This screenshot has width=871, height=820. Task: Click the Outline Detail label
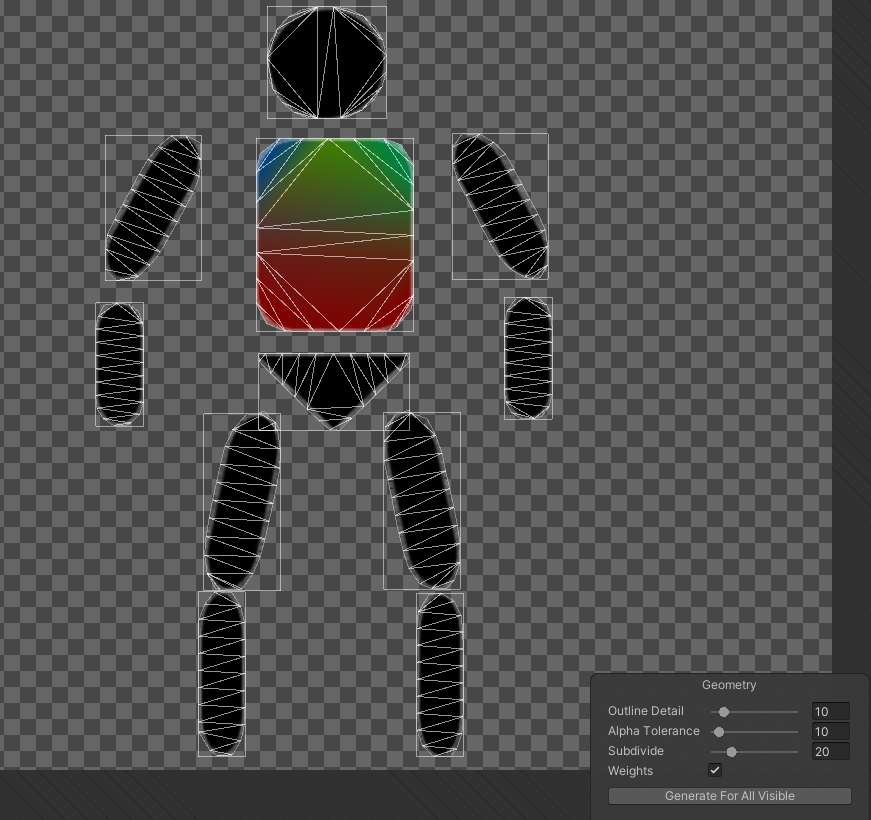tap(645, 711)
